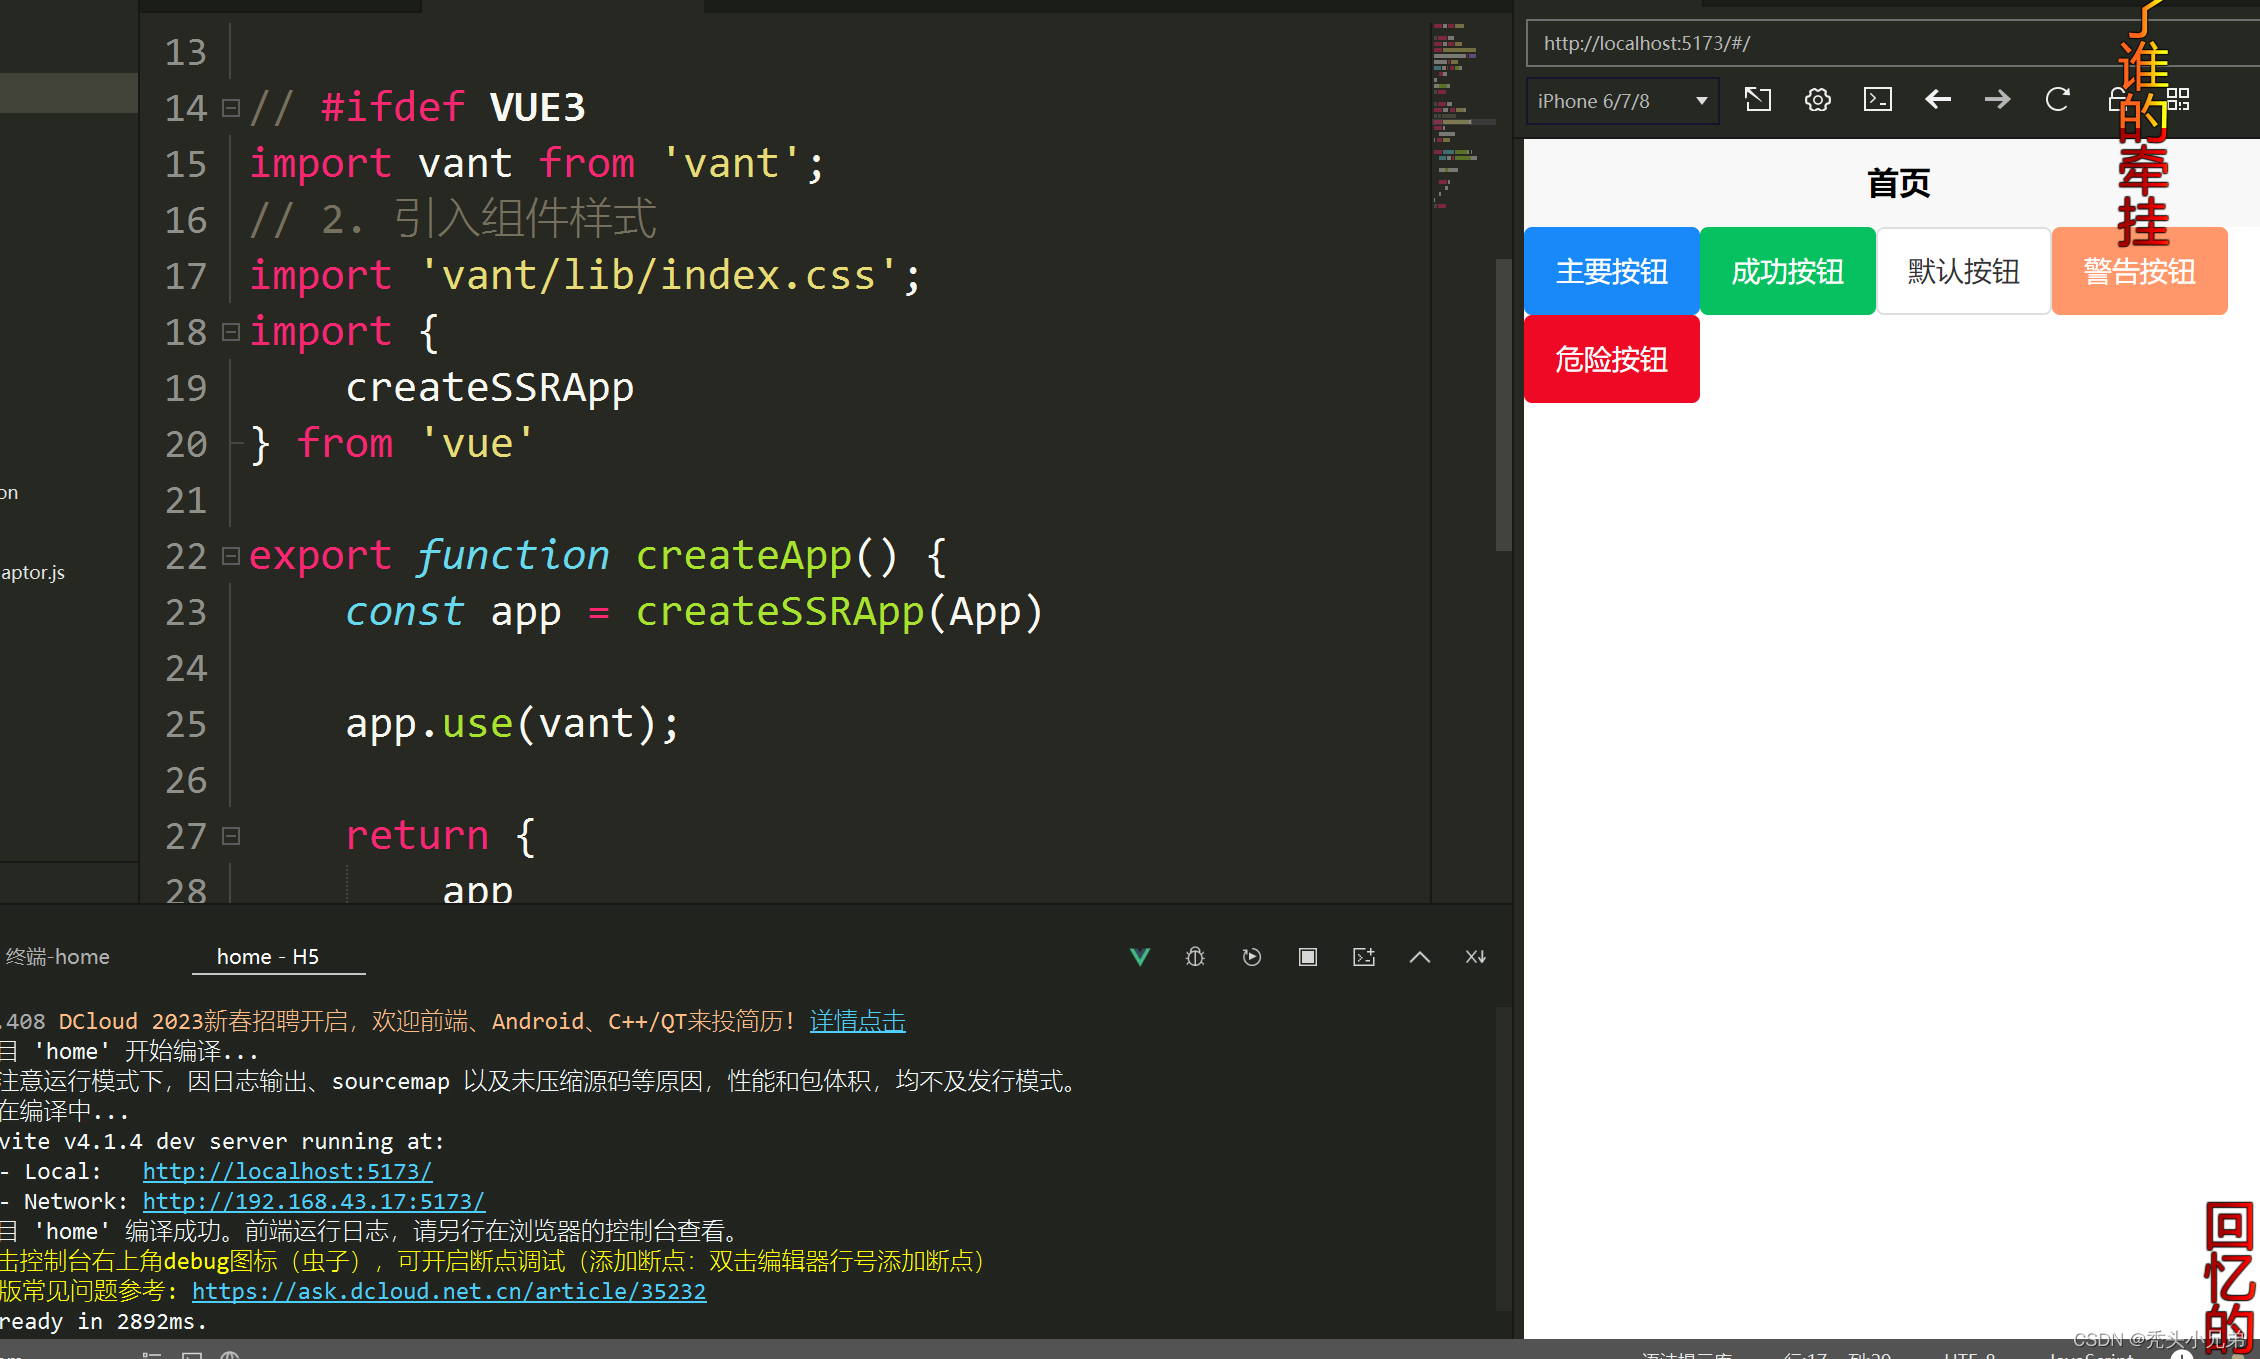This screenshot has height=1359, width=2260.
Task: Stop the running home H5 task
Action: point(1307,957)
